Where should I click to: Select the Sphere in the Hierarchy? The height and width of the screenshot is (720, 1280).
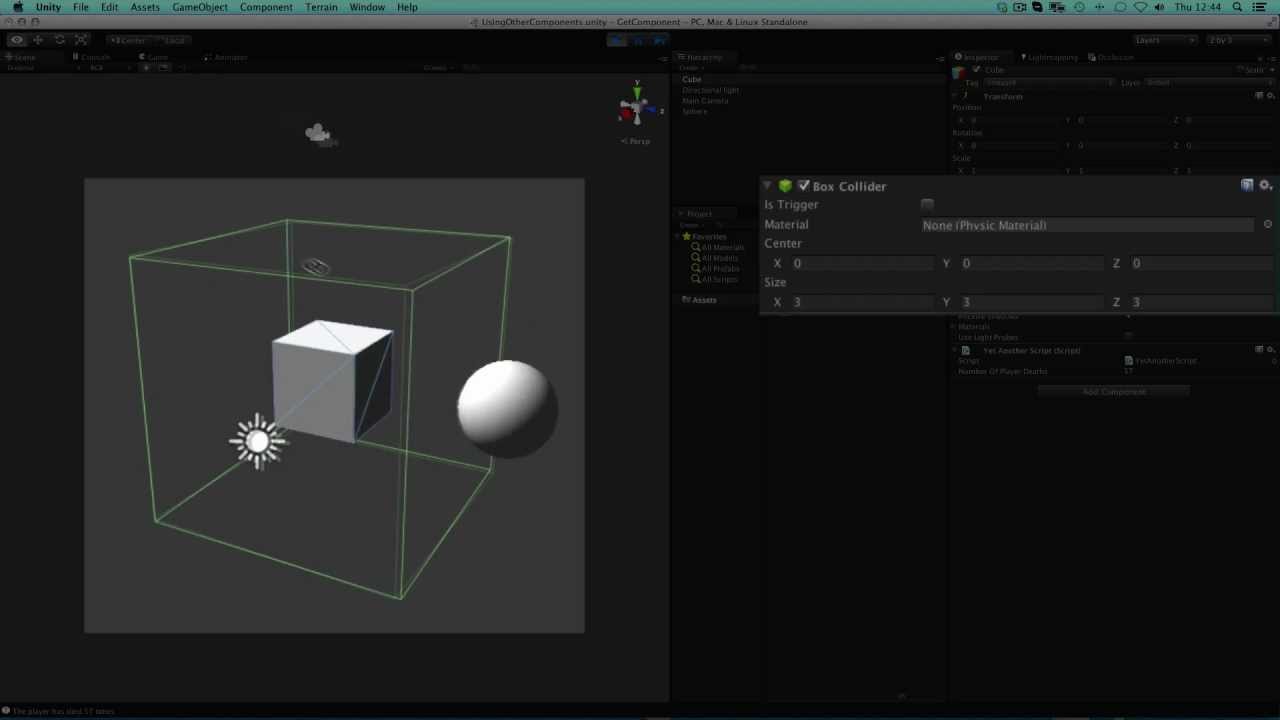[x=695, y=111]
